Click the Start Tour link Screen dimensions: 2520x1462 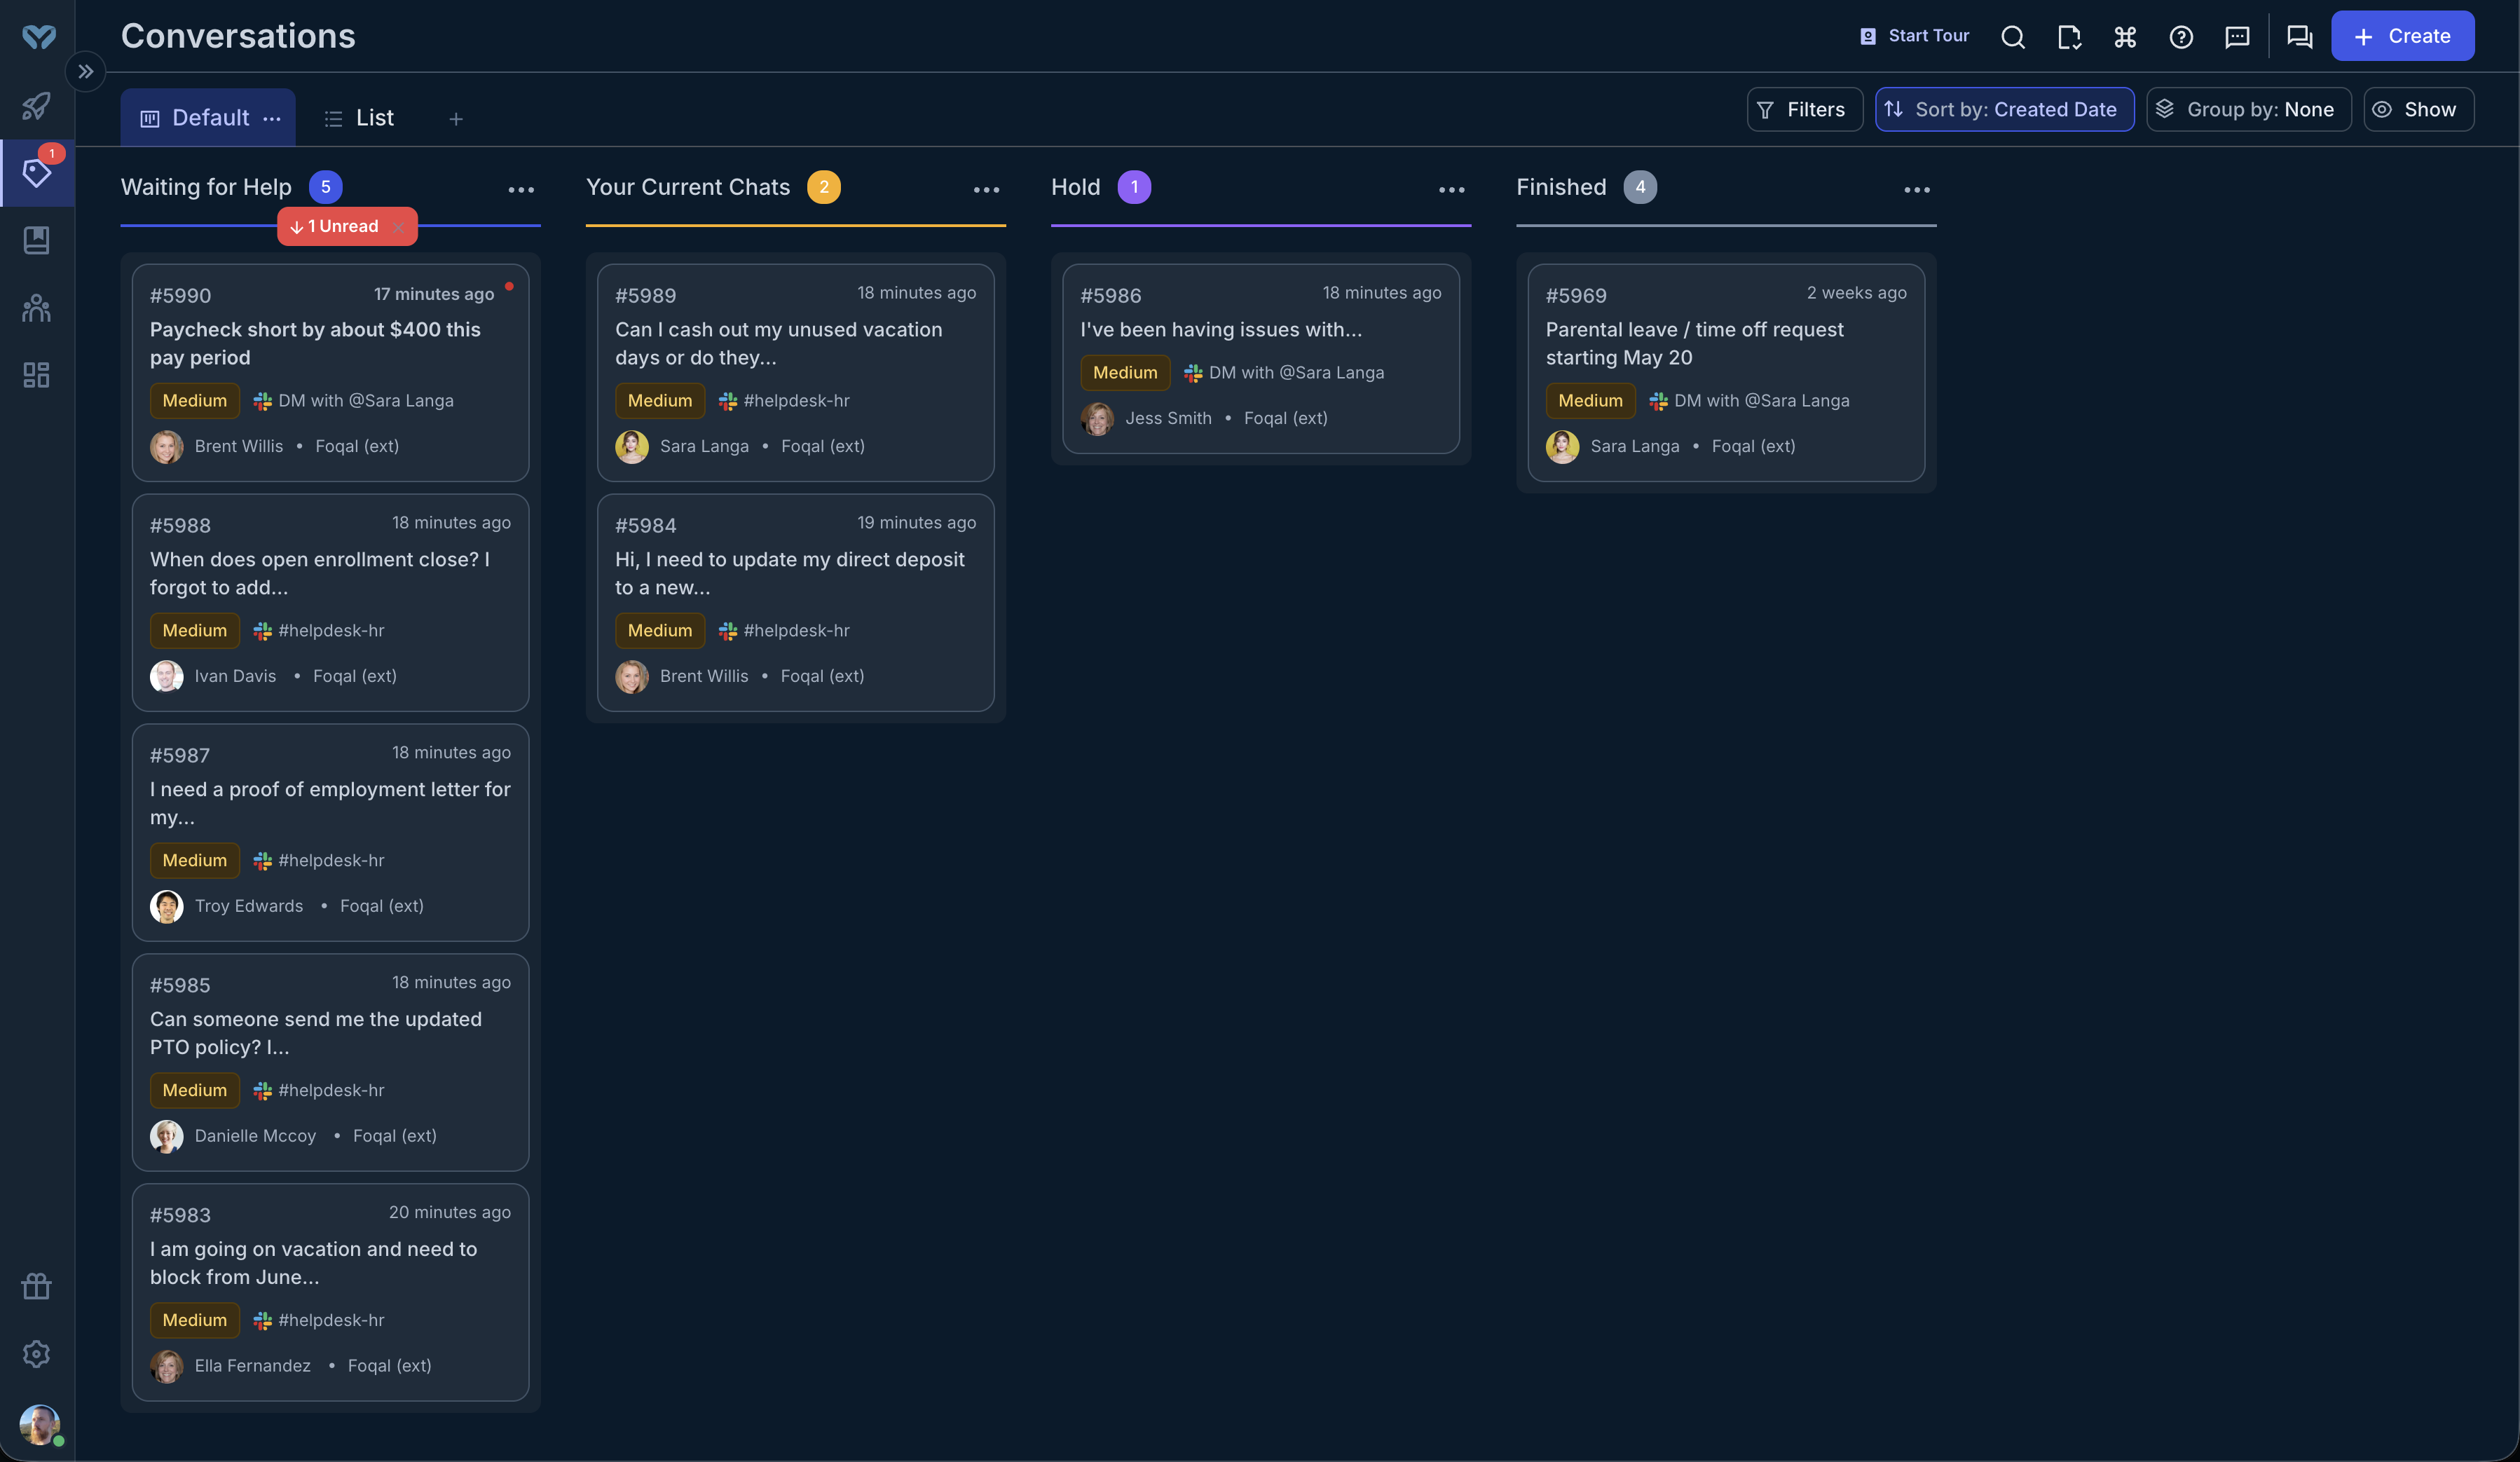(x=1914, y=36)
